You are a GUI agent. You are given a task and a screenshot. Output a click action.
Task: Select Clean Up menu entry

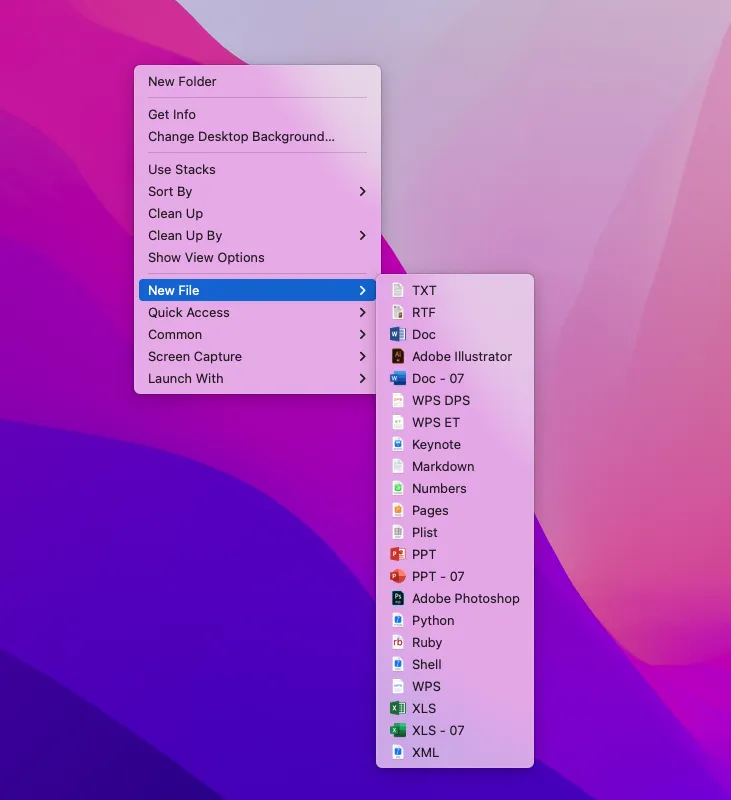point(257,213)
